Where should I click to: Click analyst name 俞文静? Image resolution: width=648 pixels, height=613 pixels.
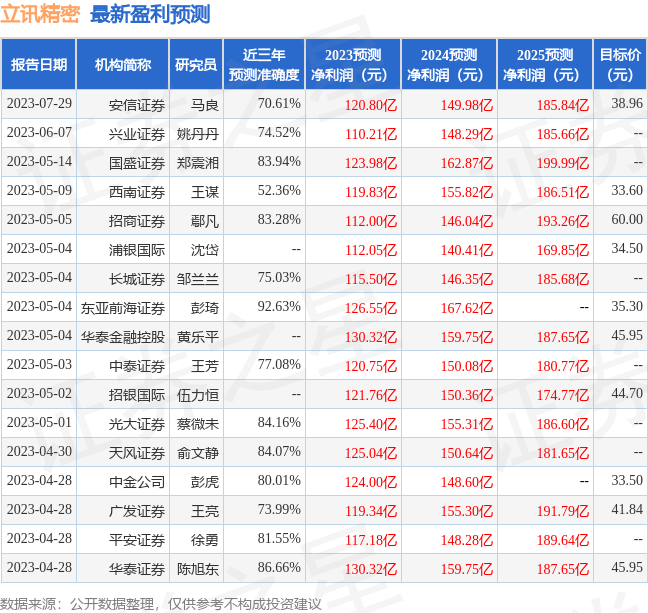(x=198, y=453)
